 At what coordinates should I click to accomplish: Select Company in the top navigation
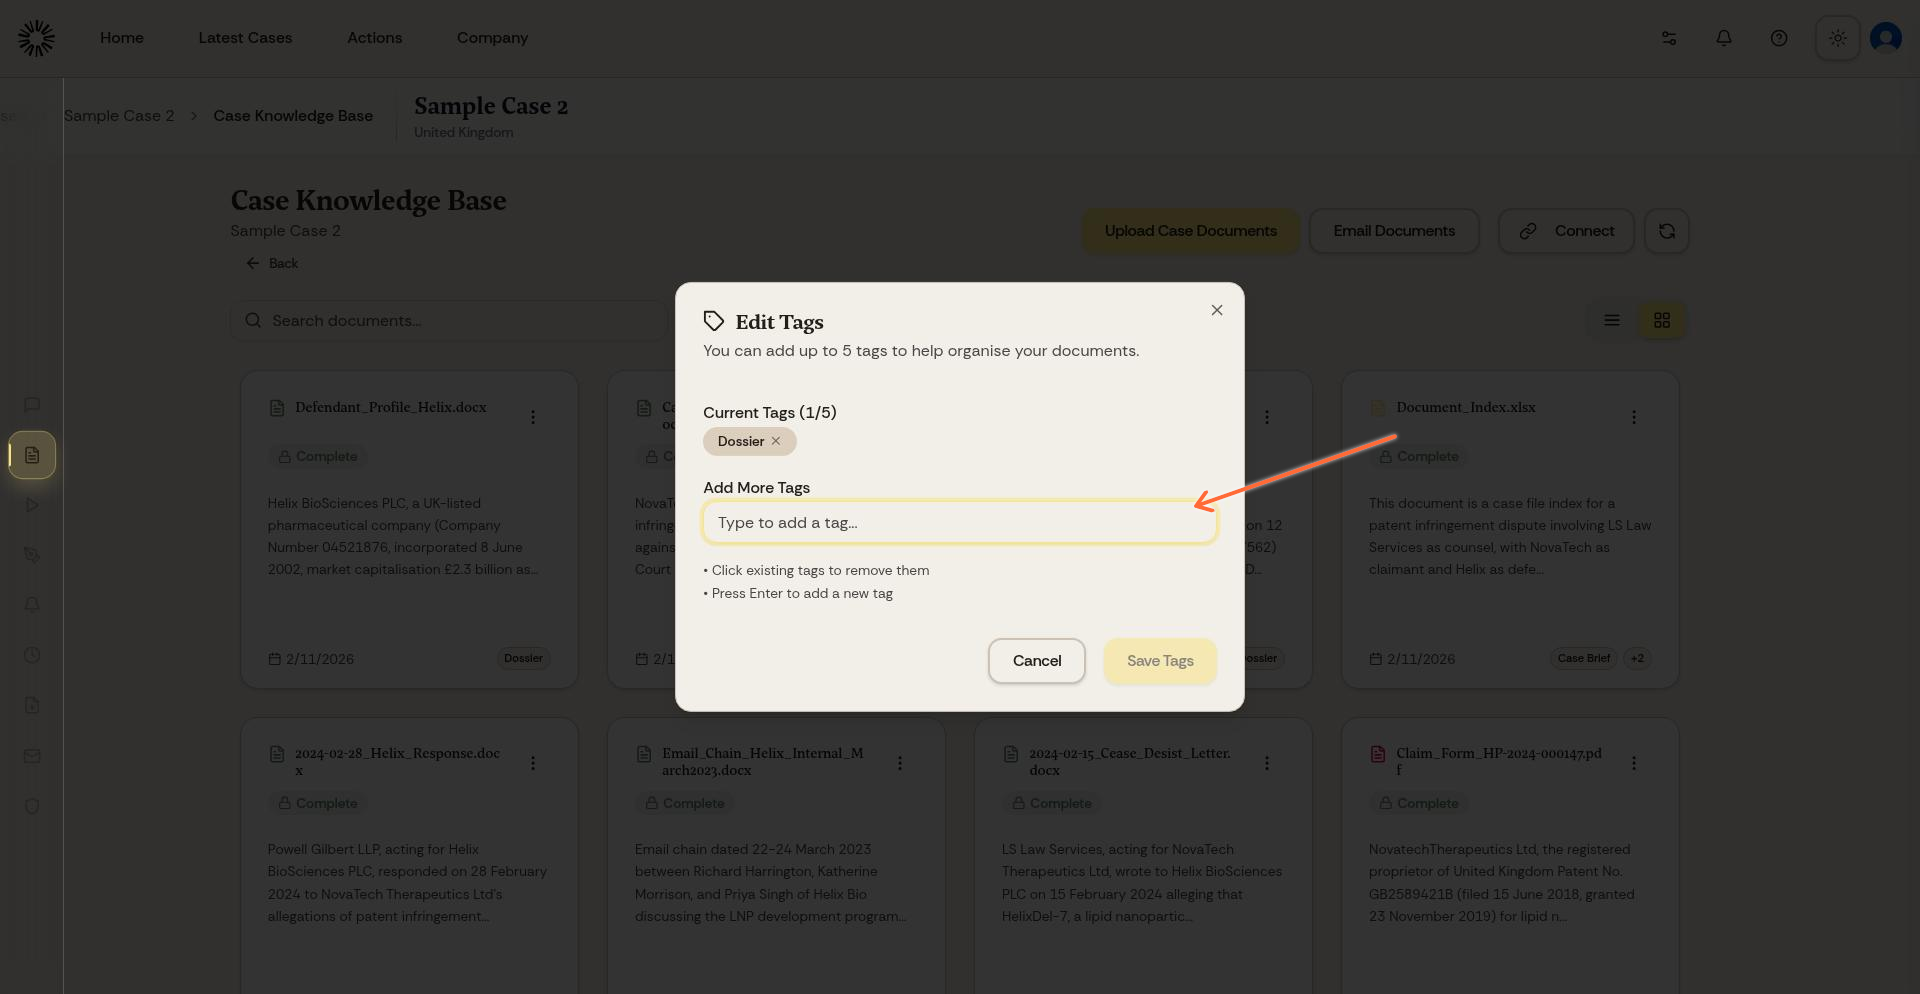(x=492, y=37)
